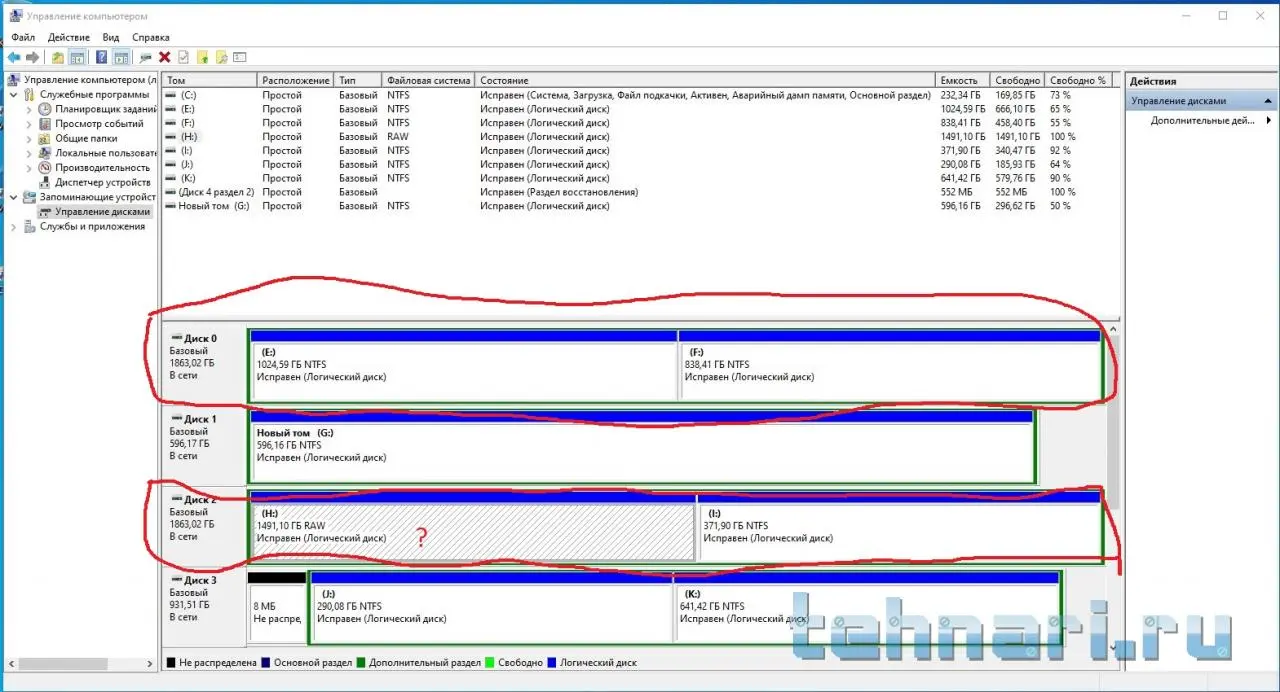The height and width of the screenshot is (692, 1280).
Task: Sort by the Том column header
Action: pyautogui.click(x=210, y=80)
